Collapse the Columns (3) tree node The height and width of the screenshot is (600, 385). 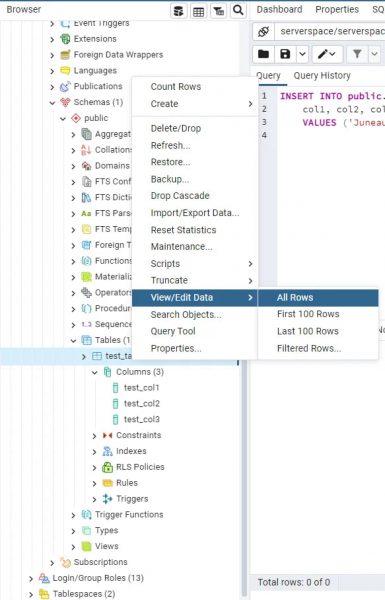click(x=95, y=372)
